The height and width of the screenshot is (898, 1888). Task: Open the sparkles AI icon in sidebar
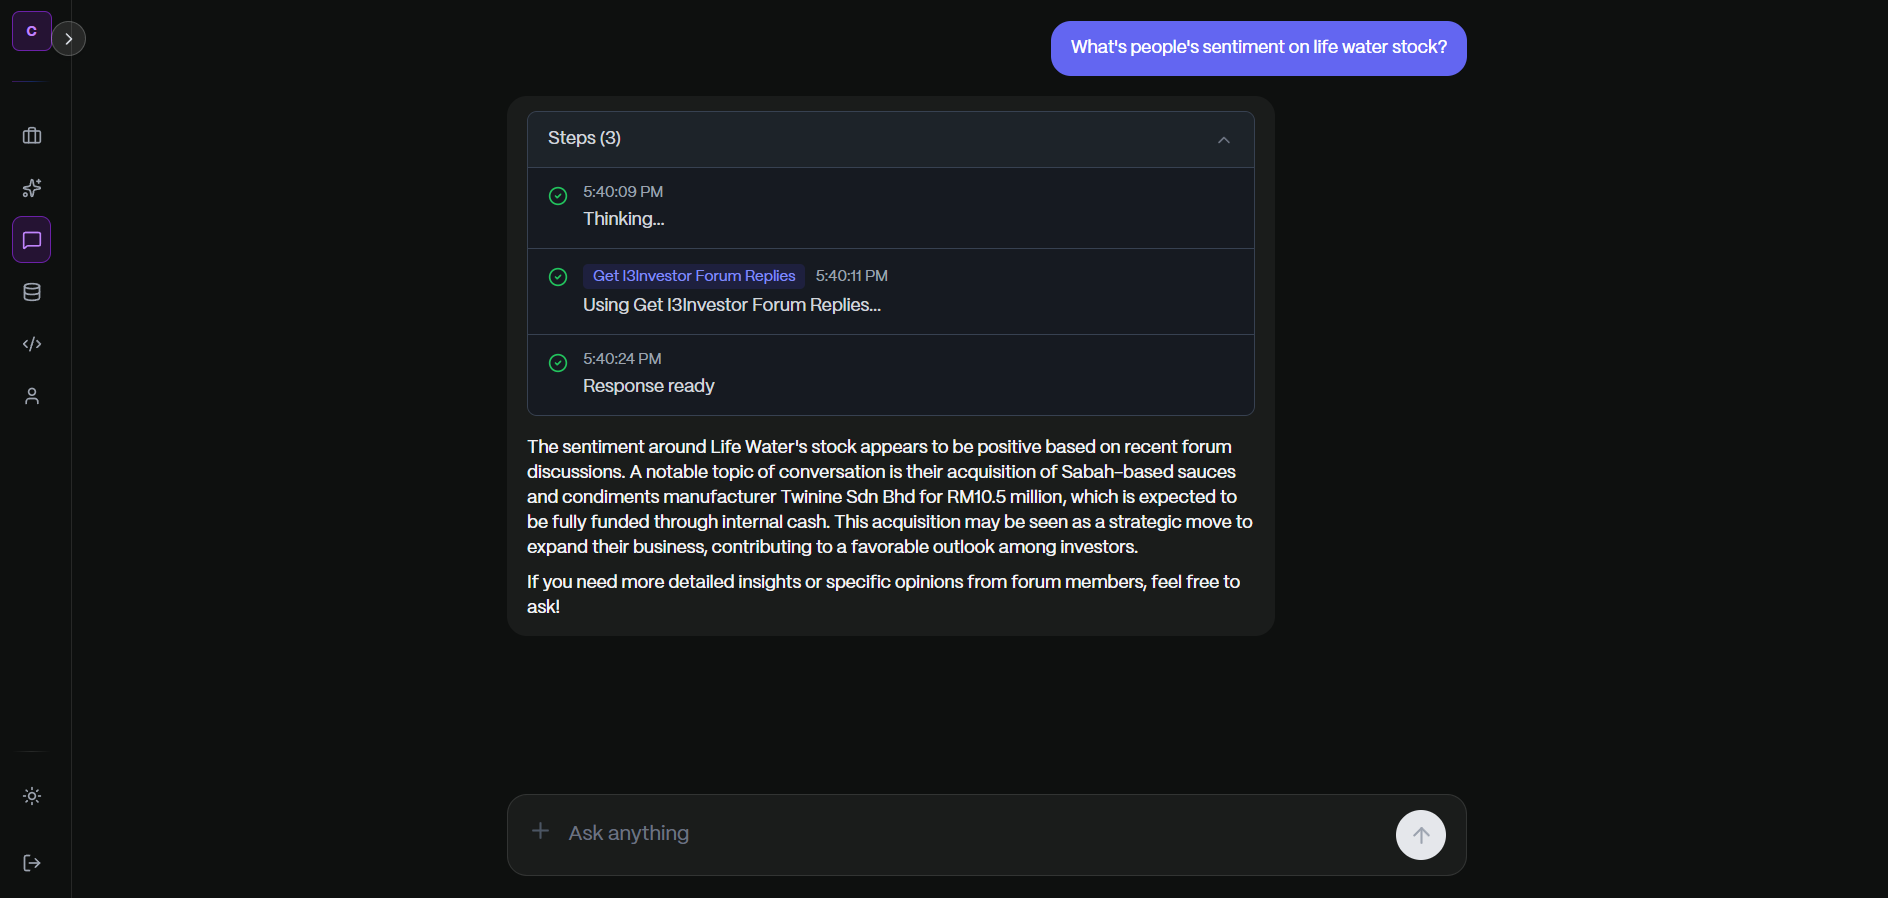pyautogui.click(x=32, y=188)
